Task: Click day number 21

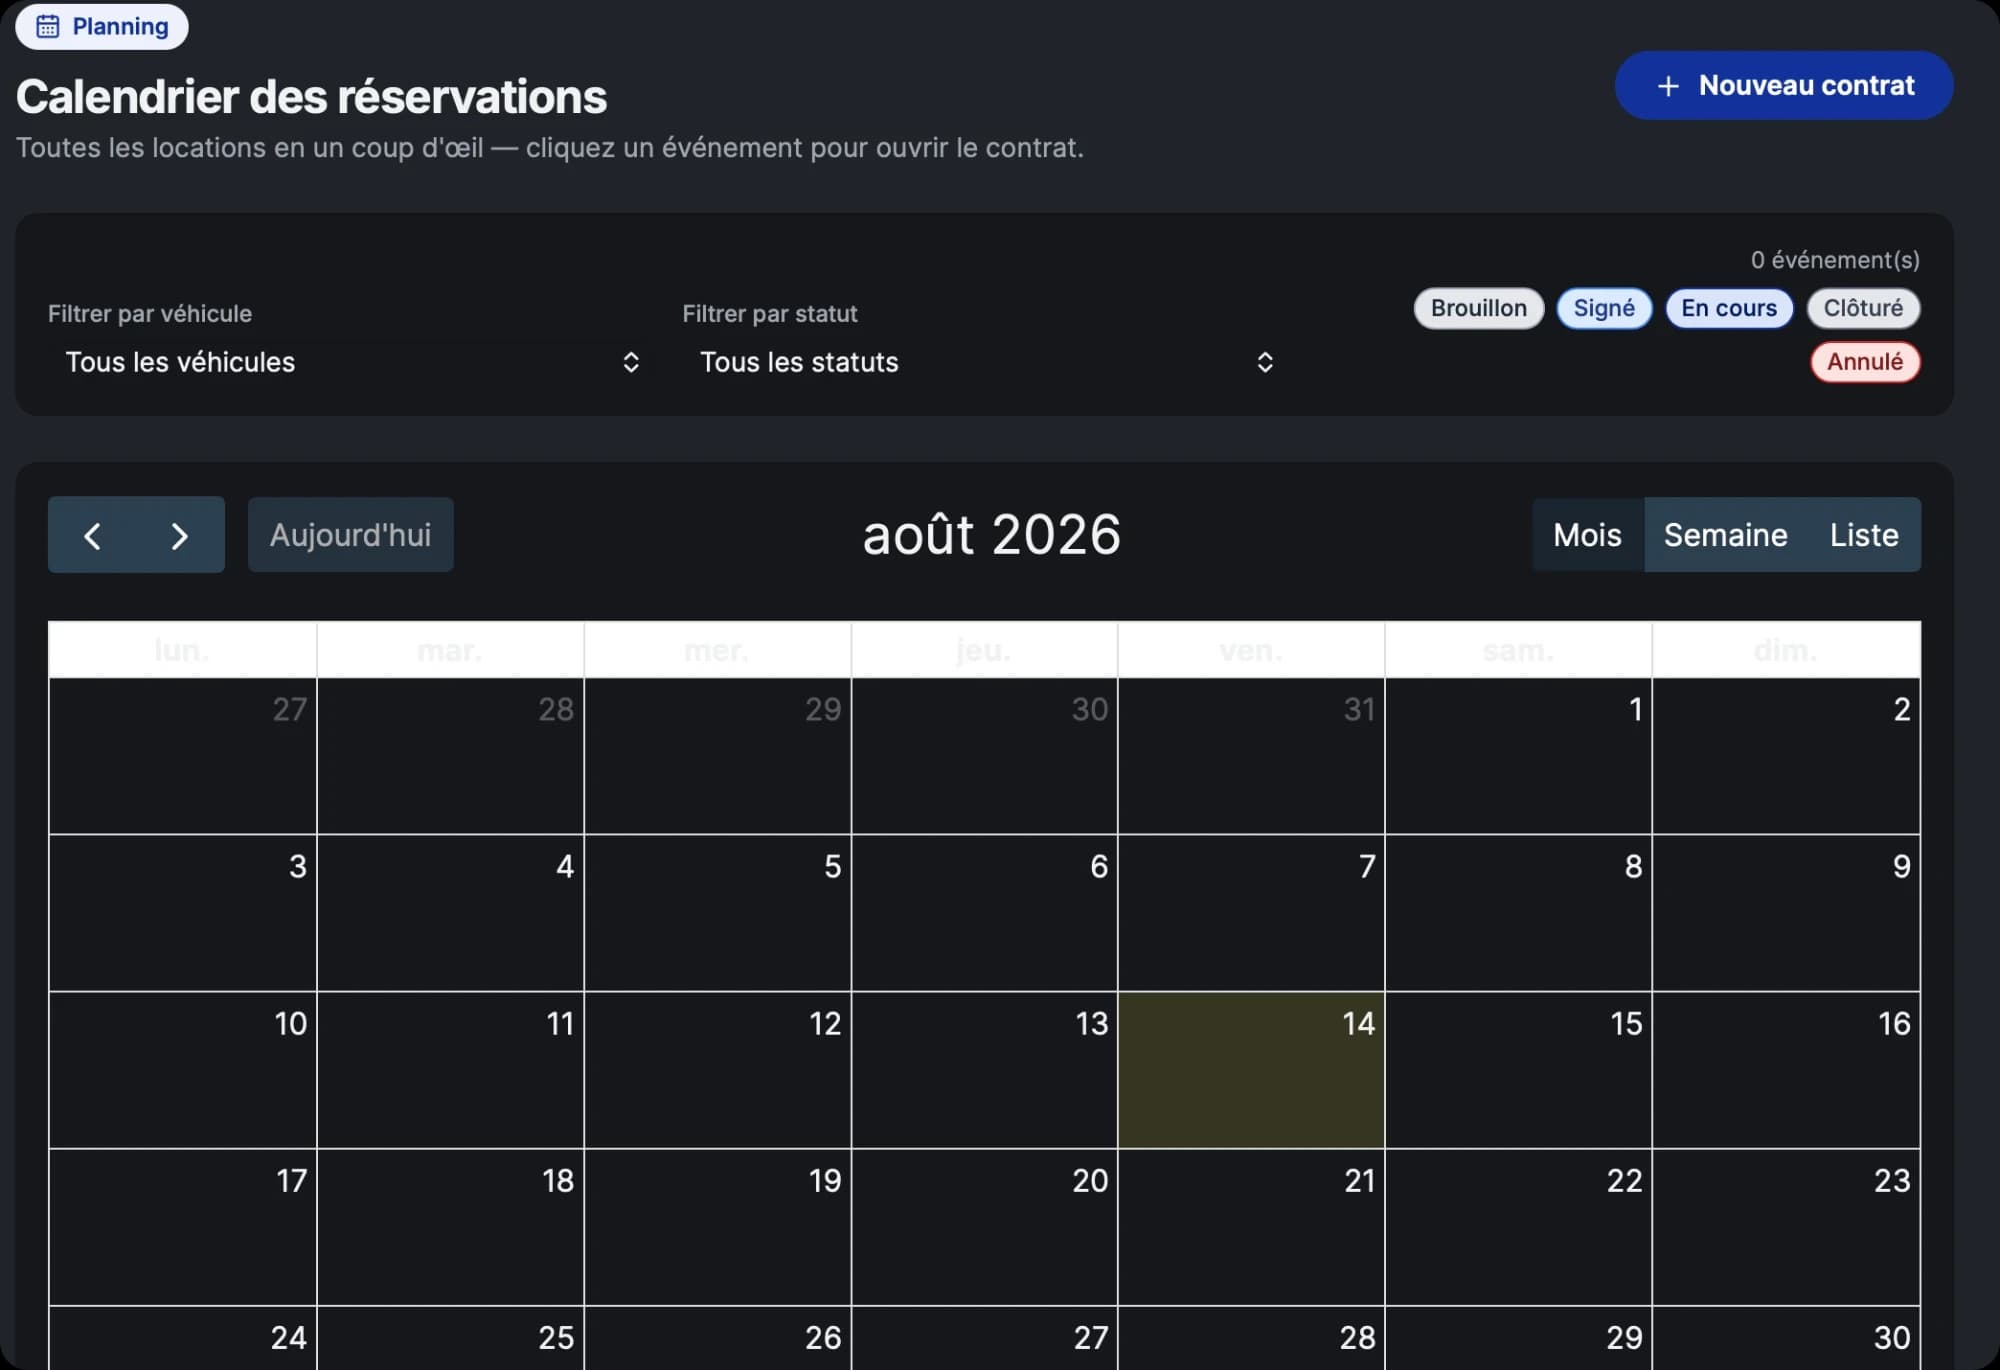Action: click(x=1360, y=1181)
